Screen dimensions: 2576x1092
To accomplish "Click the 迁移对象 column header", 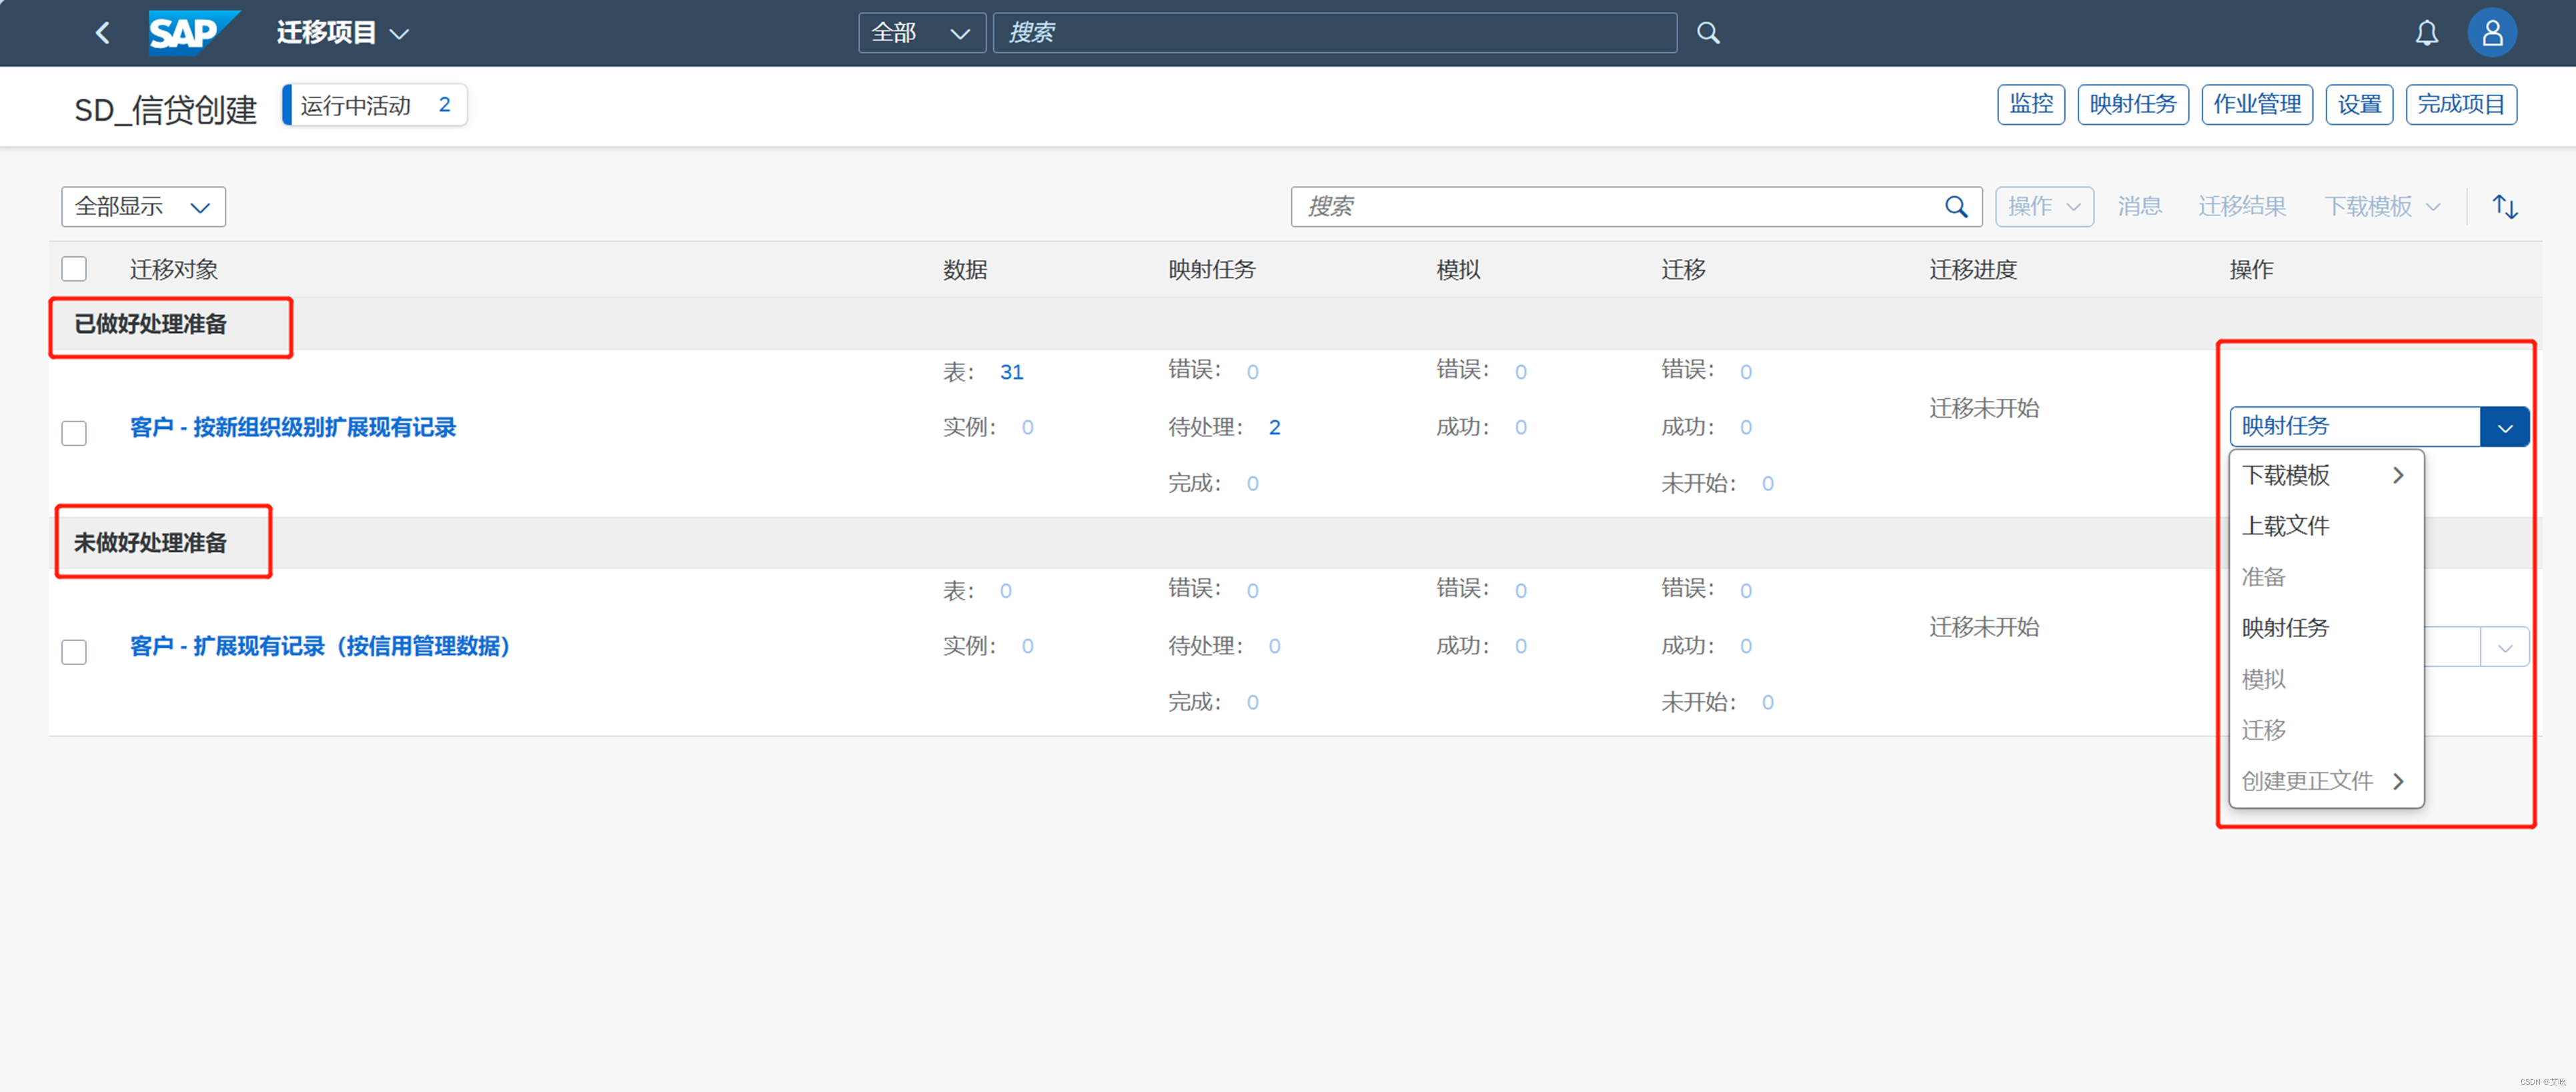I will click(x=173, y=269).
